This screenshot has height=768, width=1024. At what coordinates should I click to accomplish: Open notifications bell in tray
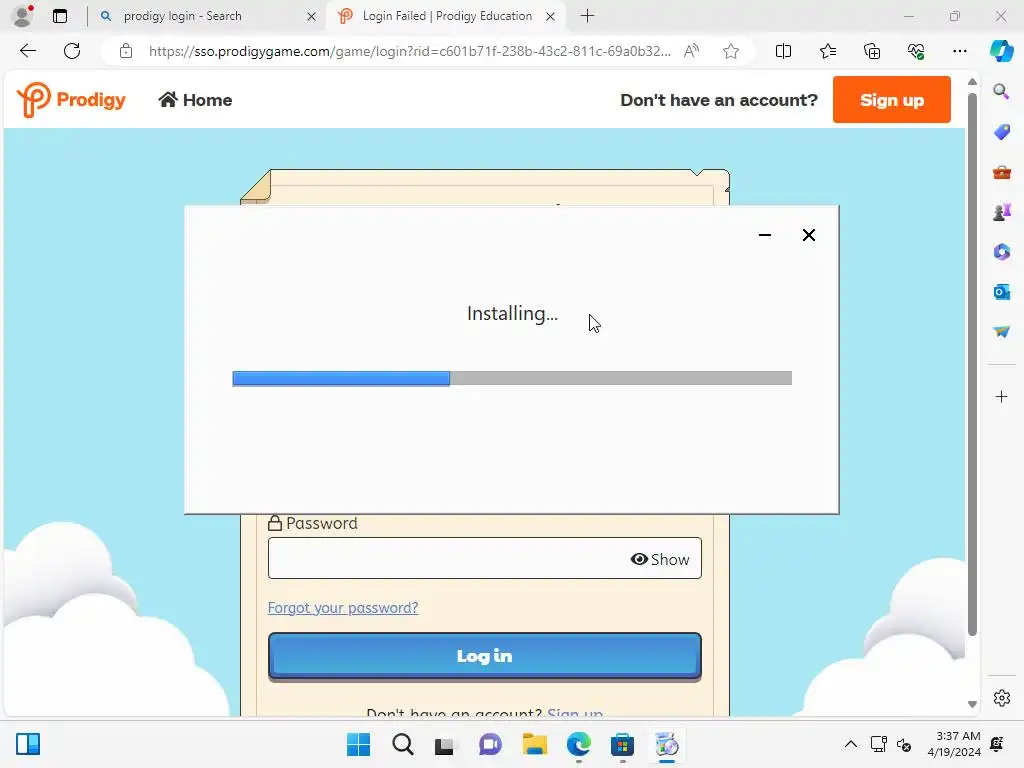[x=997, y=744]
